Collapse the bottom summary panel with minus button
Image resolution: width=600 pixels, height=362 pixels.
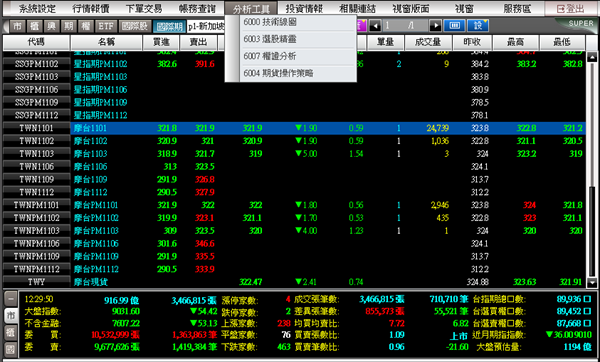10,299
